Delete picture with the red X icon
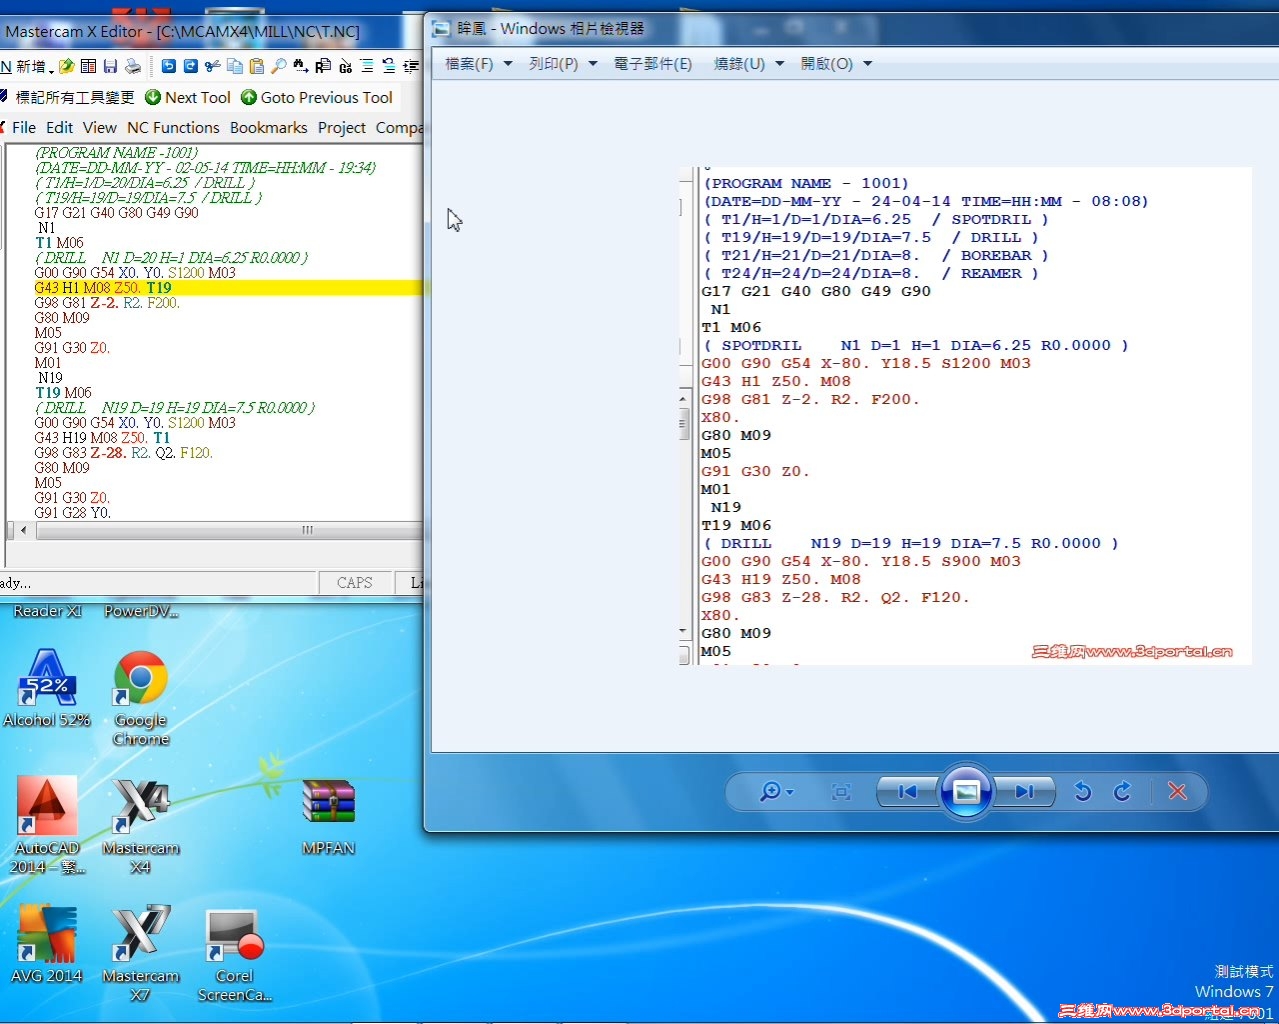 [x=1177, y=792]
